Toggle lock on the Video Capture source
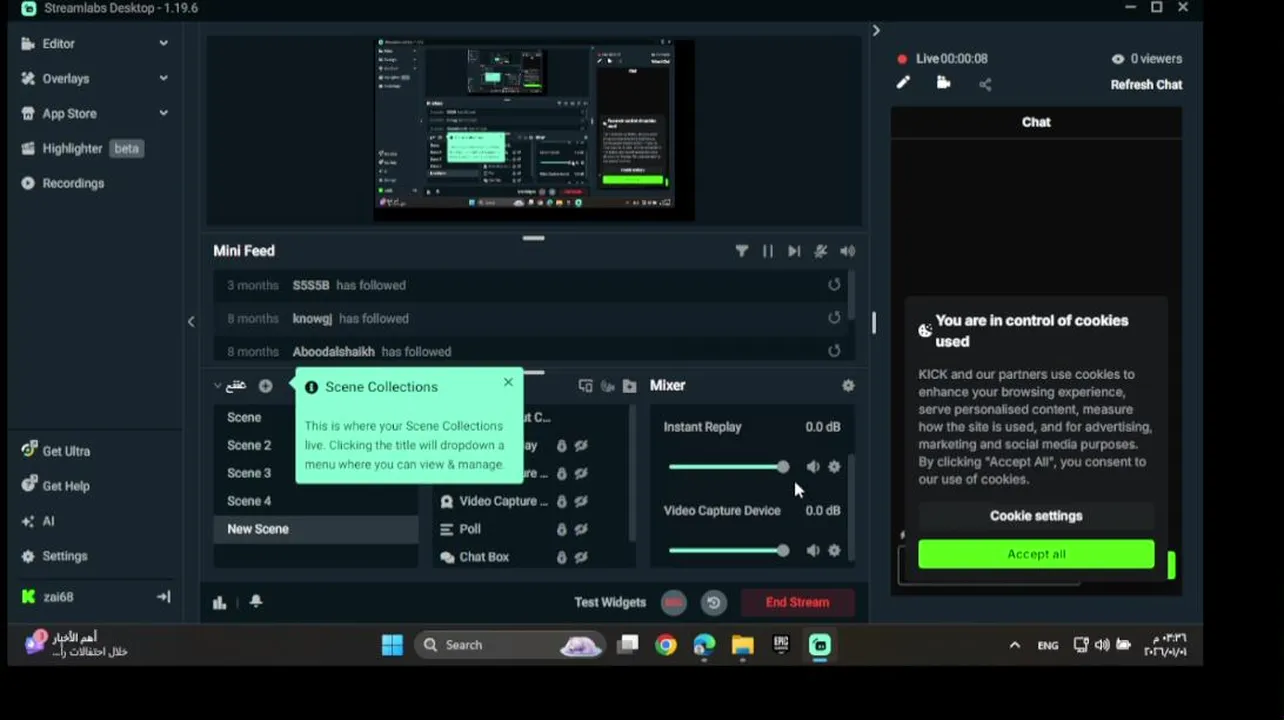Image resolution: width=1284 pixels, height=720 pixels. (561, 502)
